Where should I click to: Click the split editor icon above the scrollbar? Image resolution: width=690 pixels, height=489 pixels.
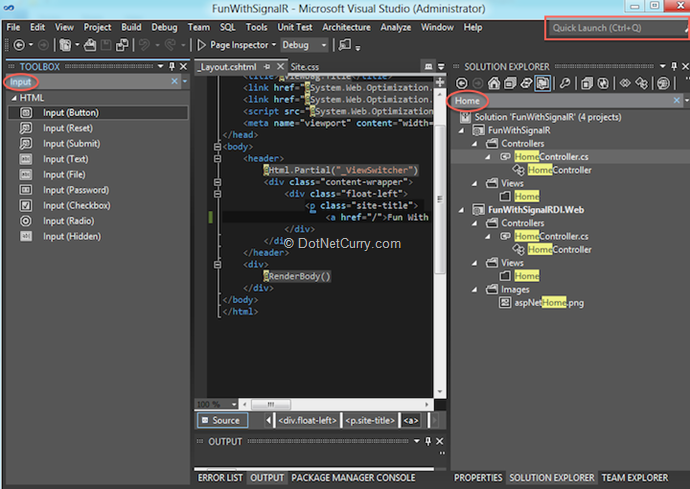click(x=440, y=82)
